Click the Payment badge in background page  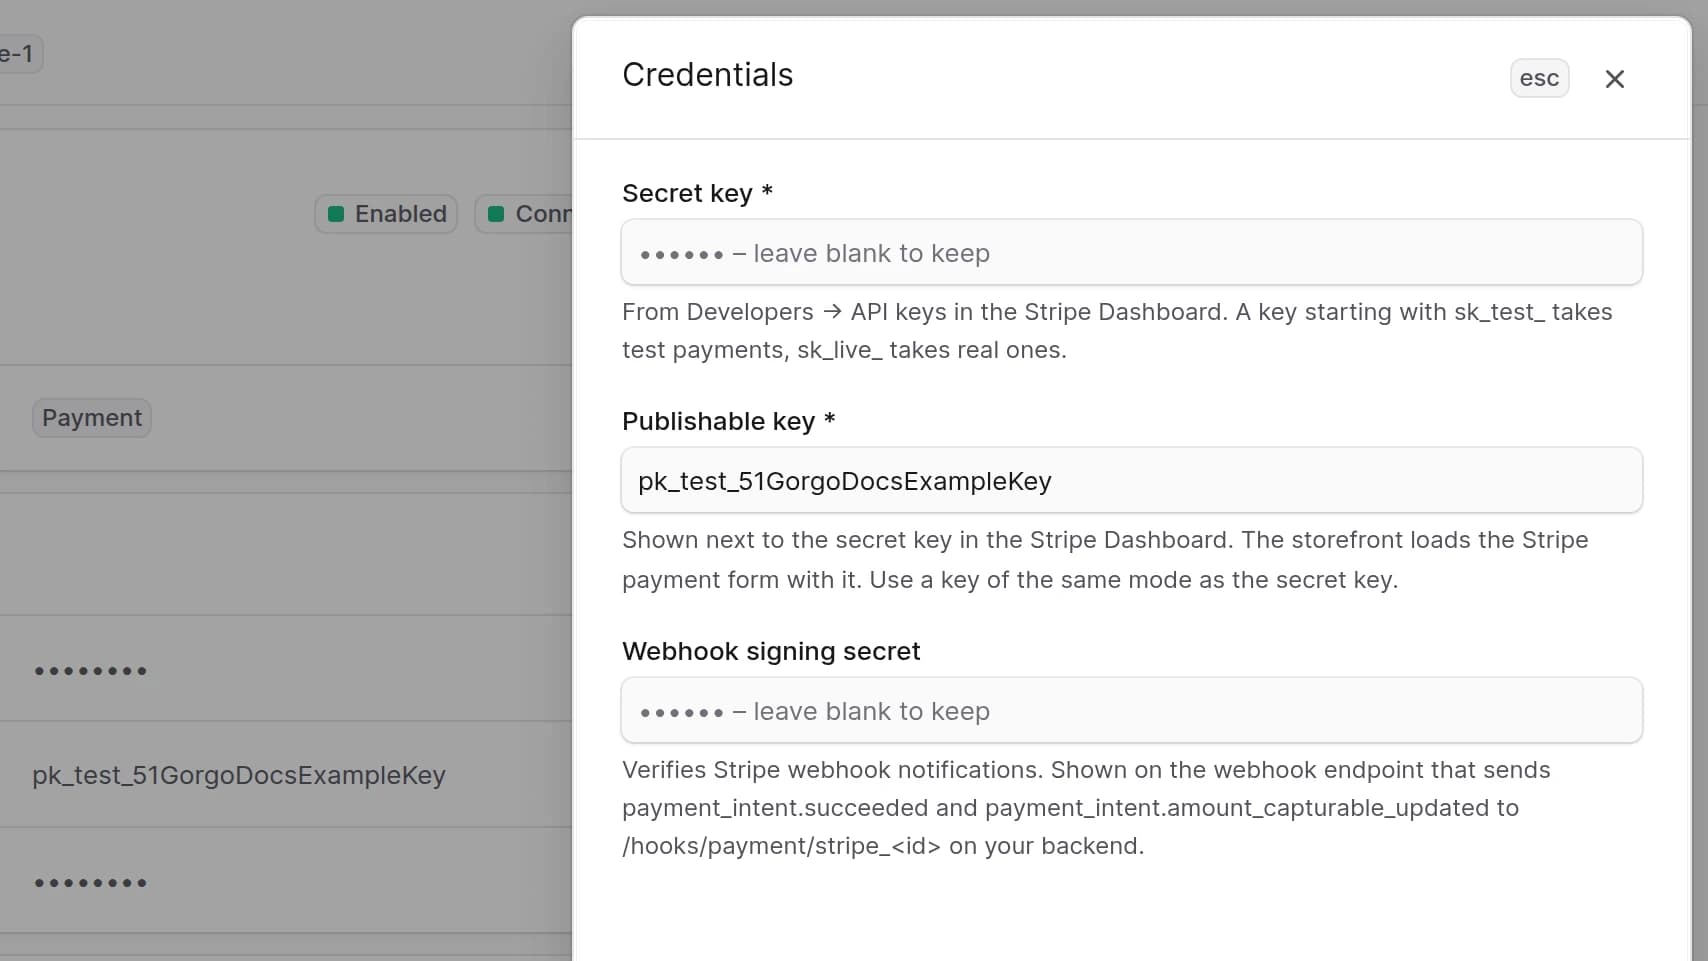point(92,418)
